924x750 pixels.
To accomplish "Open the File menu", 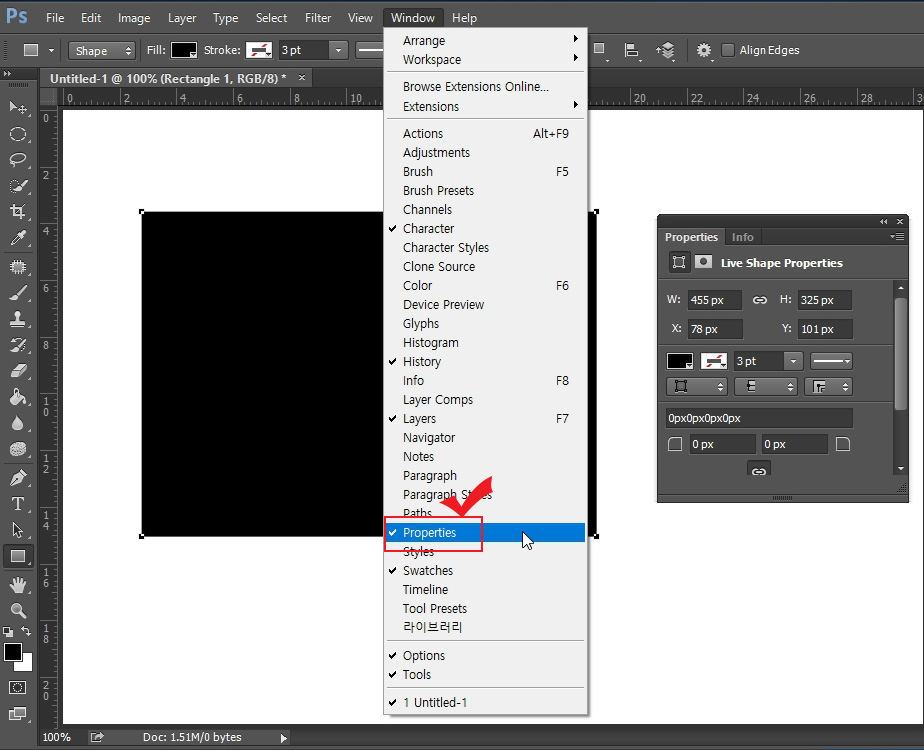I will click(x=55, y=18).
